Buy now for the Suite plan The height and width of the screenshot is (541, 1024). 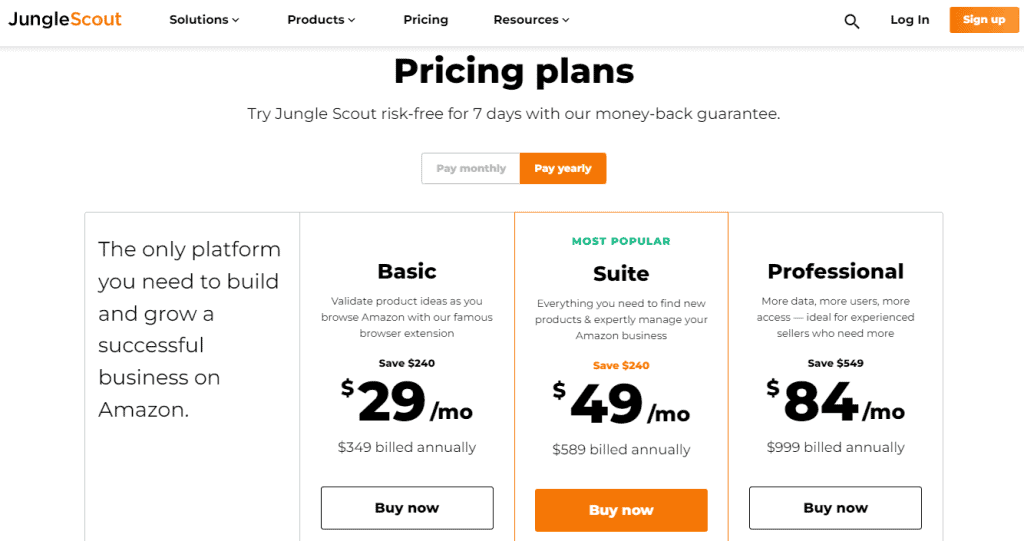click(621, 510)
